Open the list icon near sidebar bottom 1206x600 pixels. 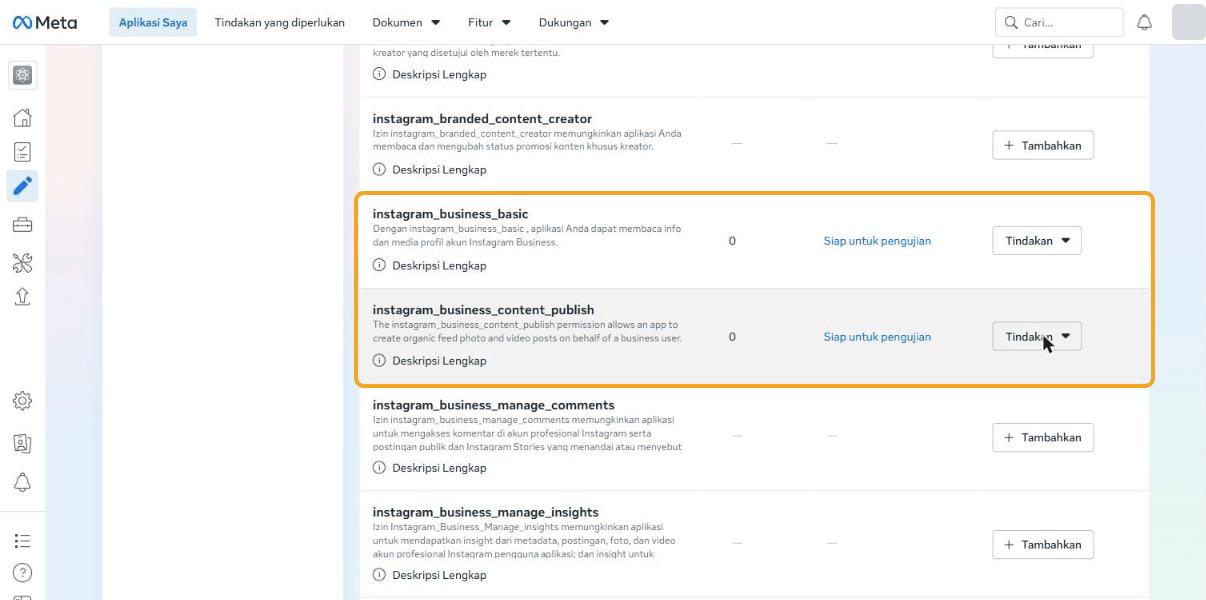(x=22, y=541)
